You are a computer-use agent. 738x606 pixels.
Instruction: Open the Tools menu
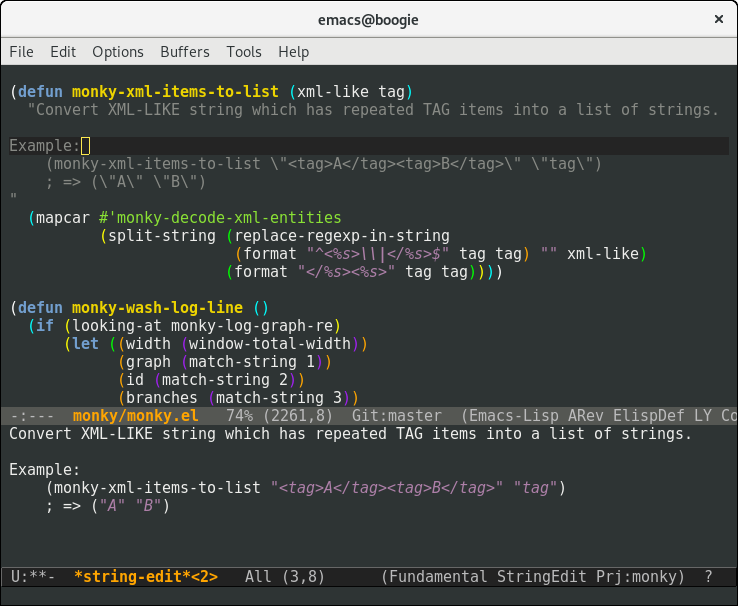coord(244,52)
